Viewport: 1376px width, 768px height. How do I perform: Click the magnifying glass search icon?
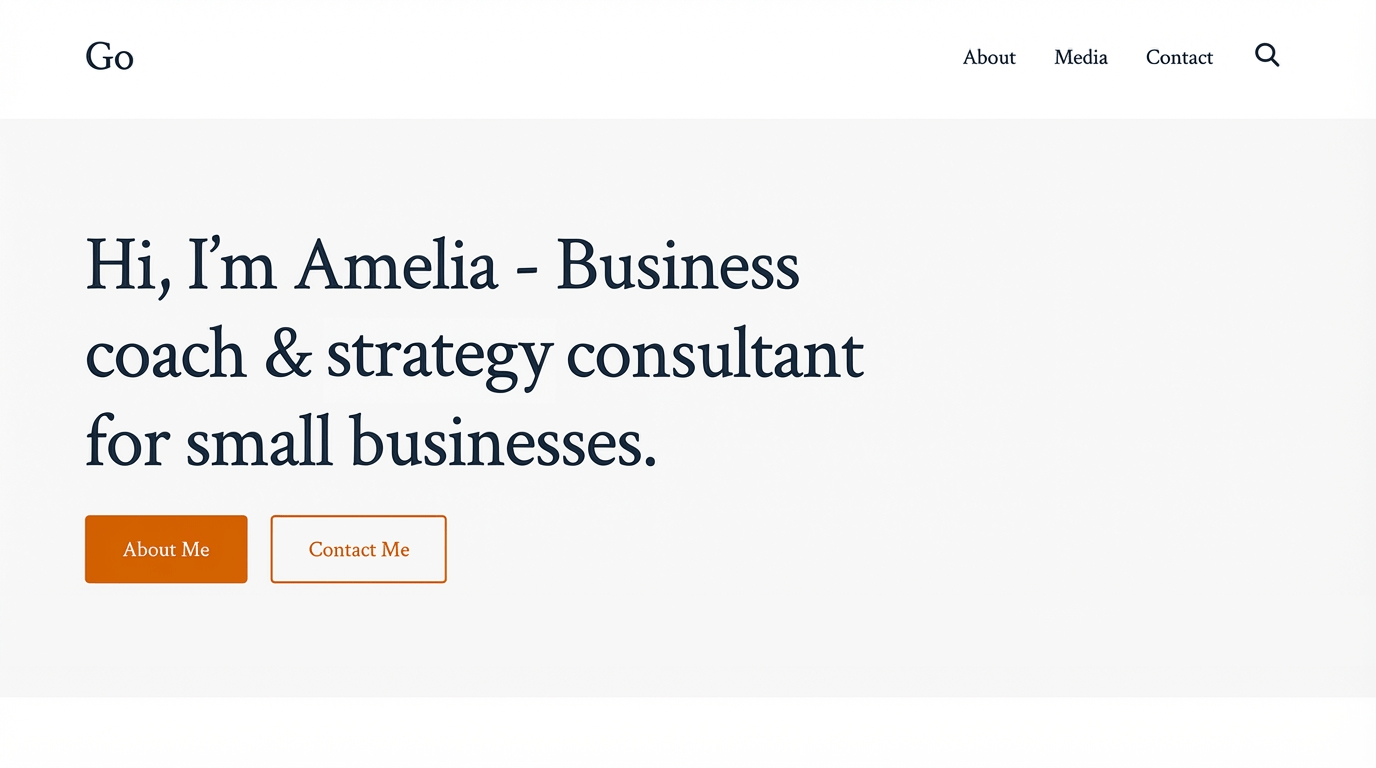tap(1267, 56)
